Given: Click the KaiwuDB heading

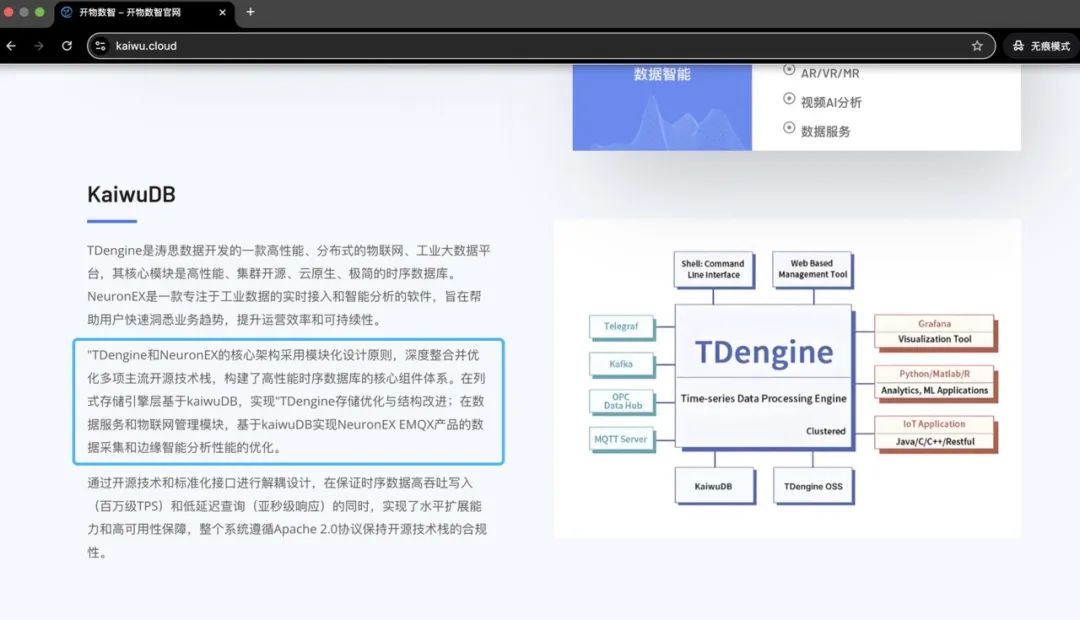Looking at the screenshot, I should 131,194.
